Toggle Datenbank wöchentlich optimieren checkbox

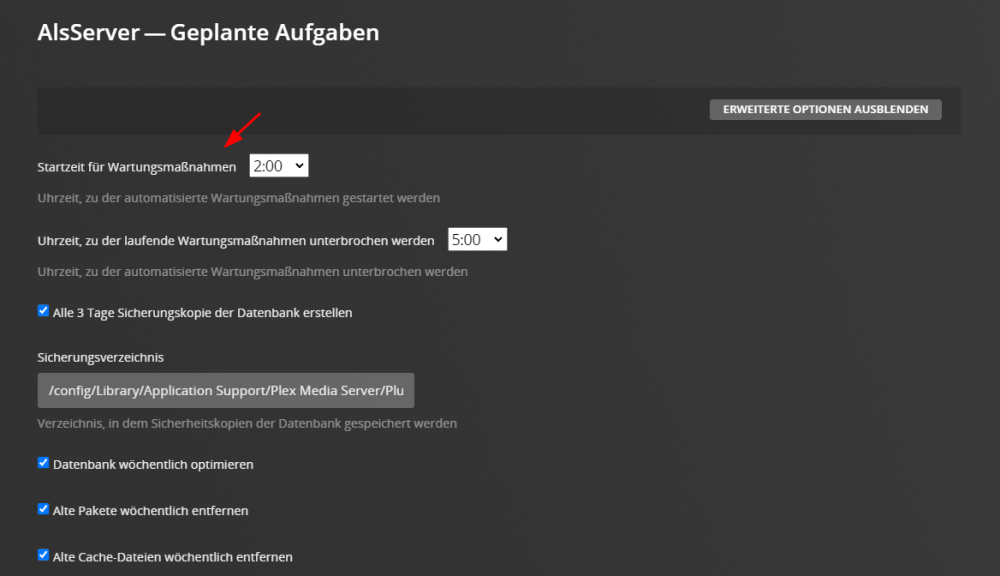[x=43, y=462]
